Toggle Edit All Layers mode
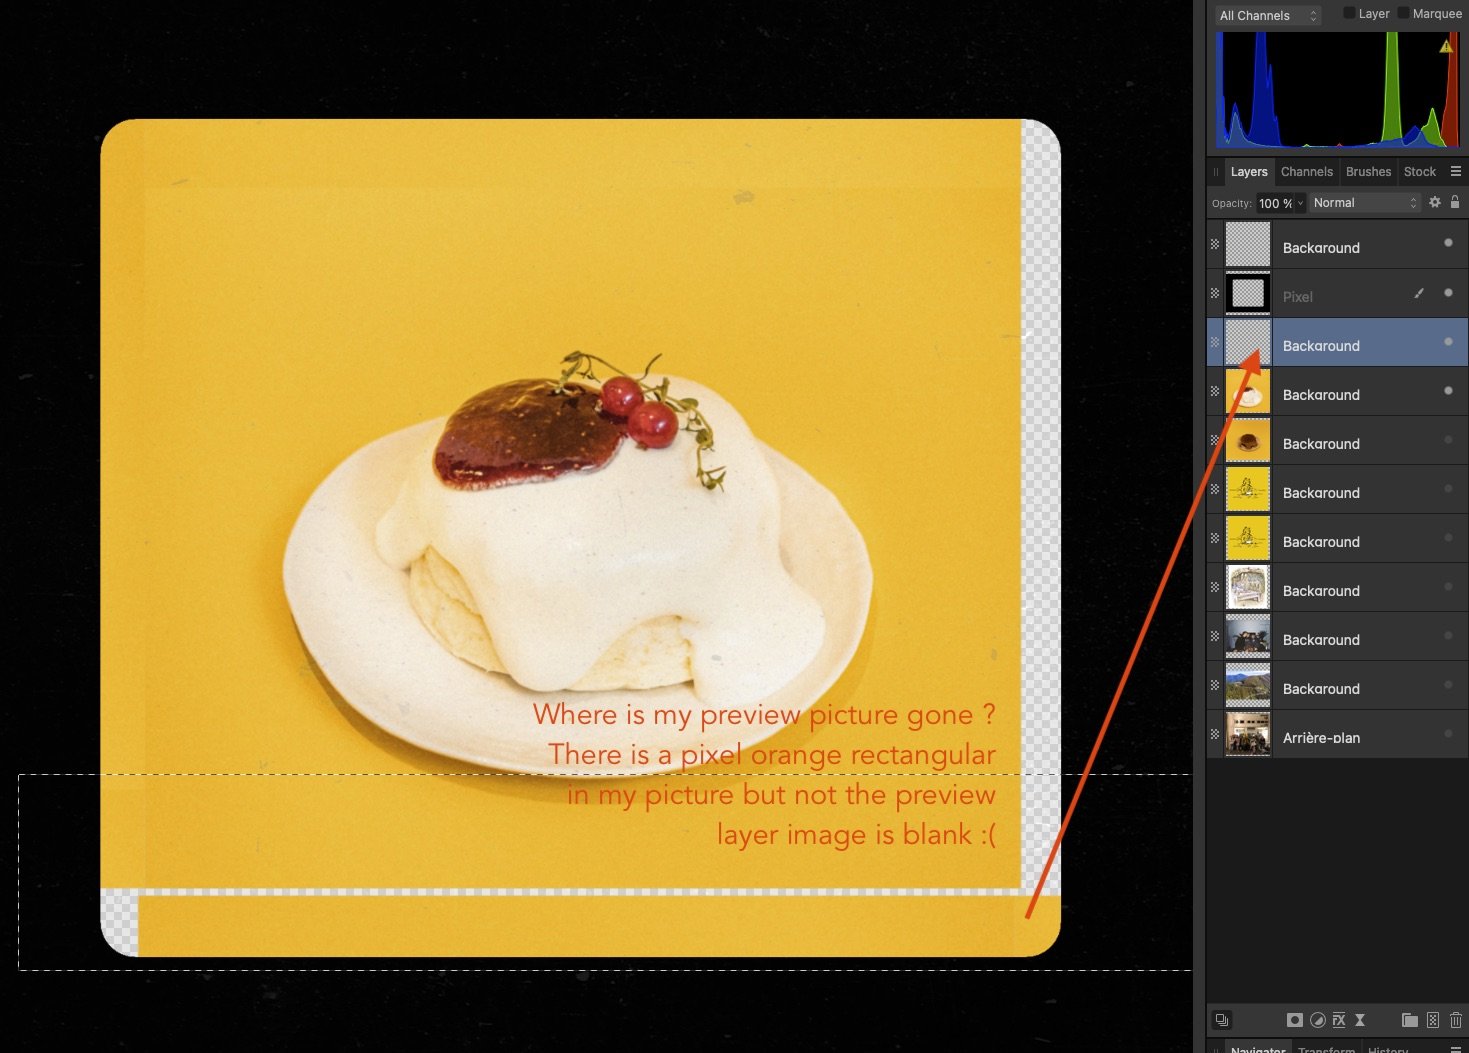 click(x=1222, y=1019)
